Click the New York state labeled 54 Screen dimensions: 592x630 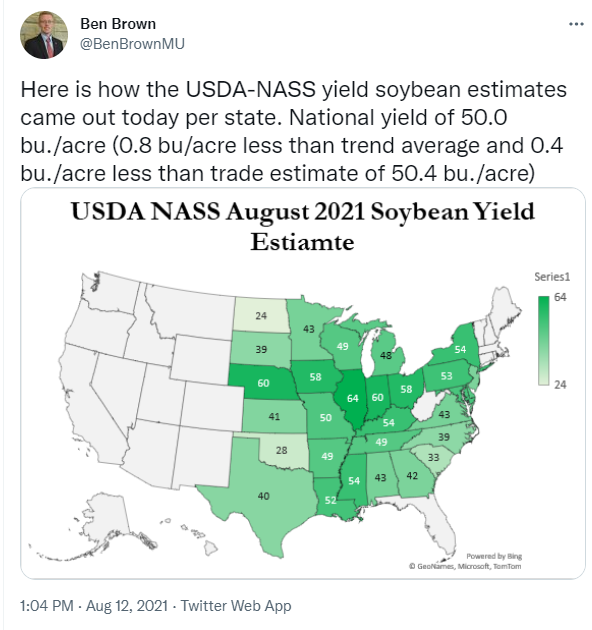458,348
